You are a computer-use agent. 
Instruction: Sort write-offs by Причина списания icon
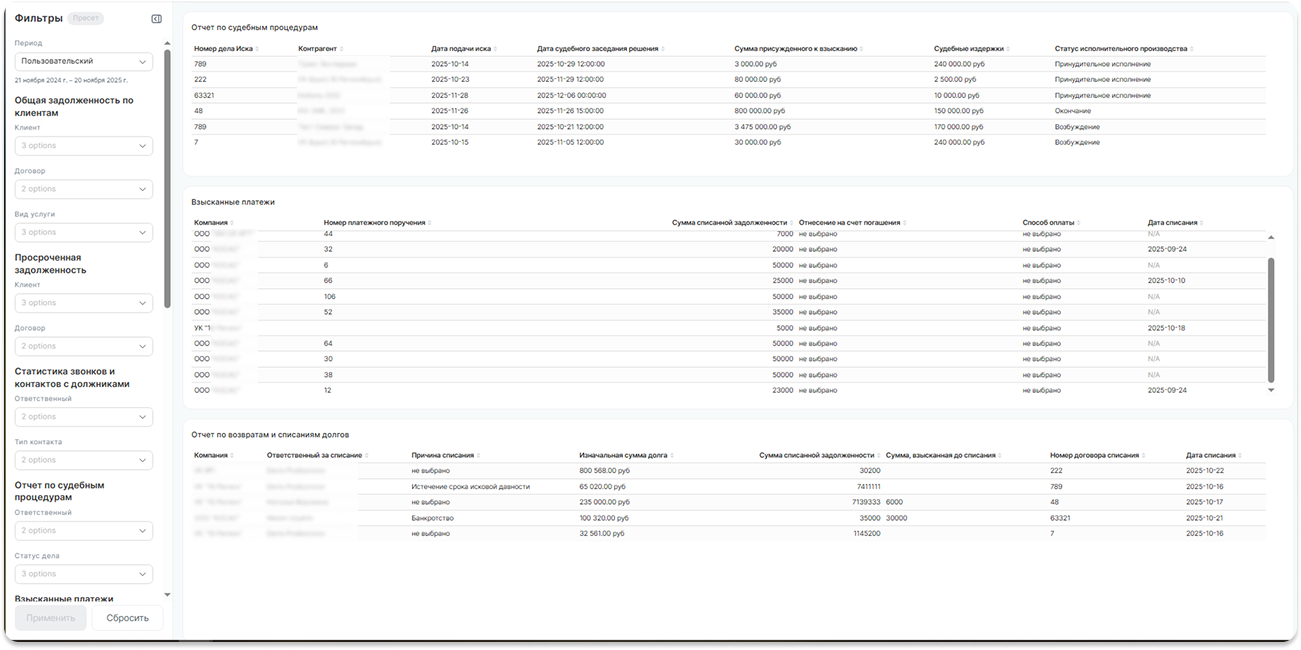point(478,455)
